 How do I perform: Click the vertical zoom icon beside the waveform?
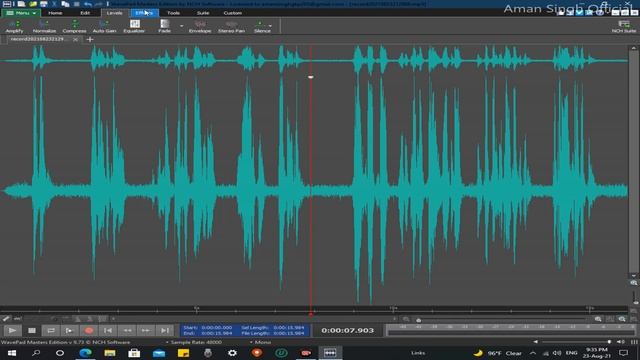(x=634, y=283)
